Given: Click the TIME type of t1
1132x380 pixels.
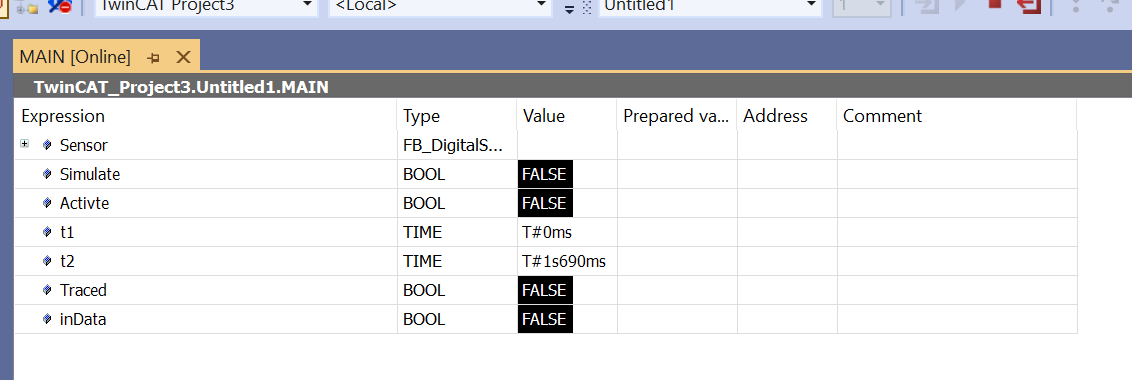Looking at the screenshot, I should pyautogui.click(x=422, y=232).
